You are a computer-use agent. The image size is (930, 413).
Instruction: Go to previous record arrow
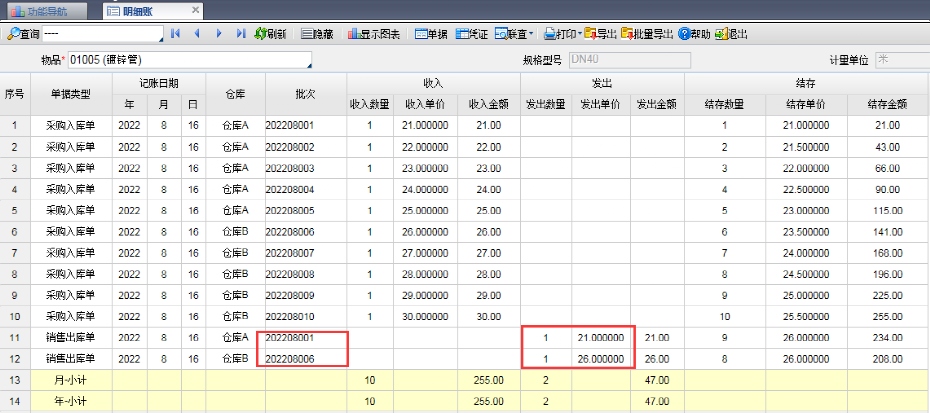(x=197, y=34)
